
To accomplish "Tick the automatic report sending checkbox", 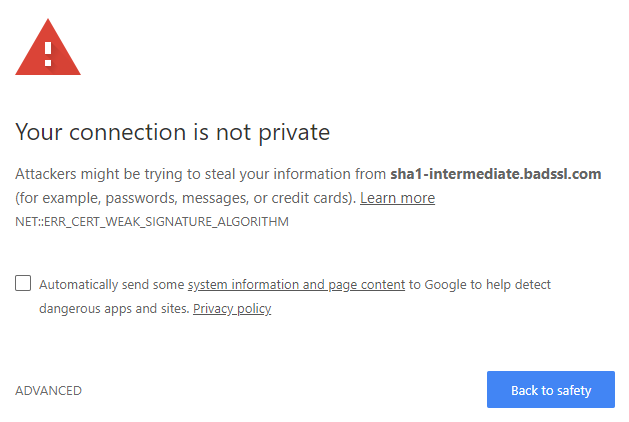I will click(x=23, y=283).
